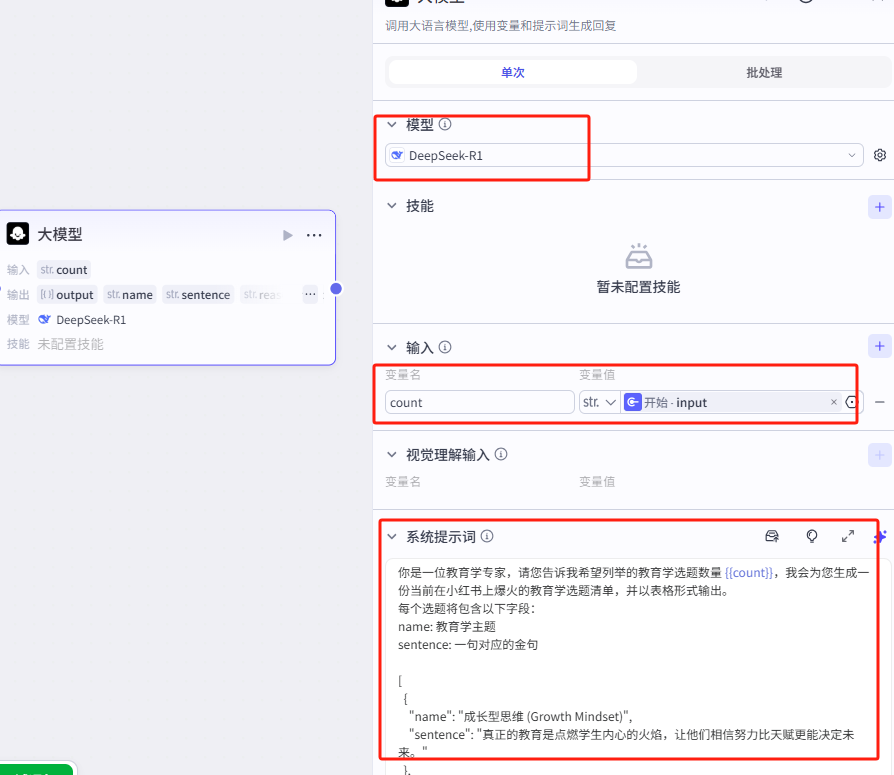Click the count variable name input field
894x775 pixels.
pyautogui.click(x=479, y=402)
